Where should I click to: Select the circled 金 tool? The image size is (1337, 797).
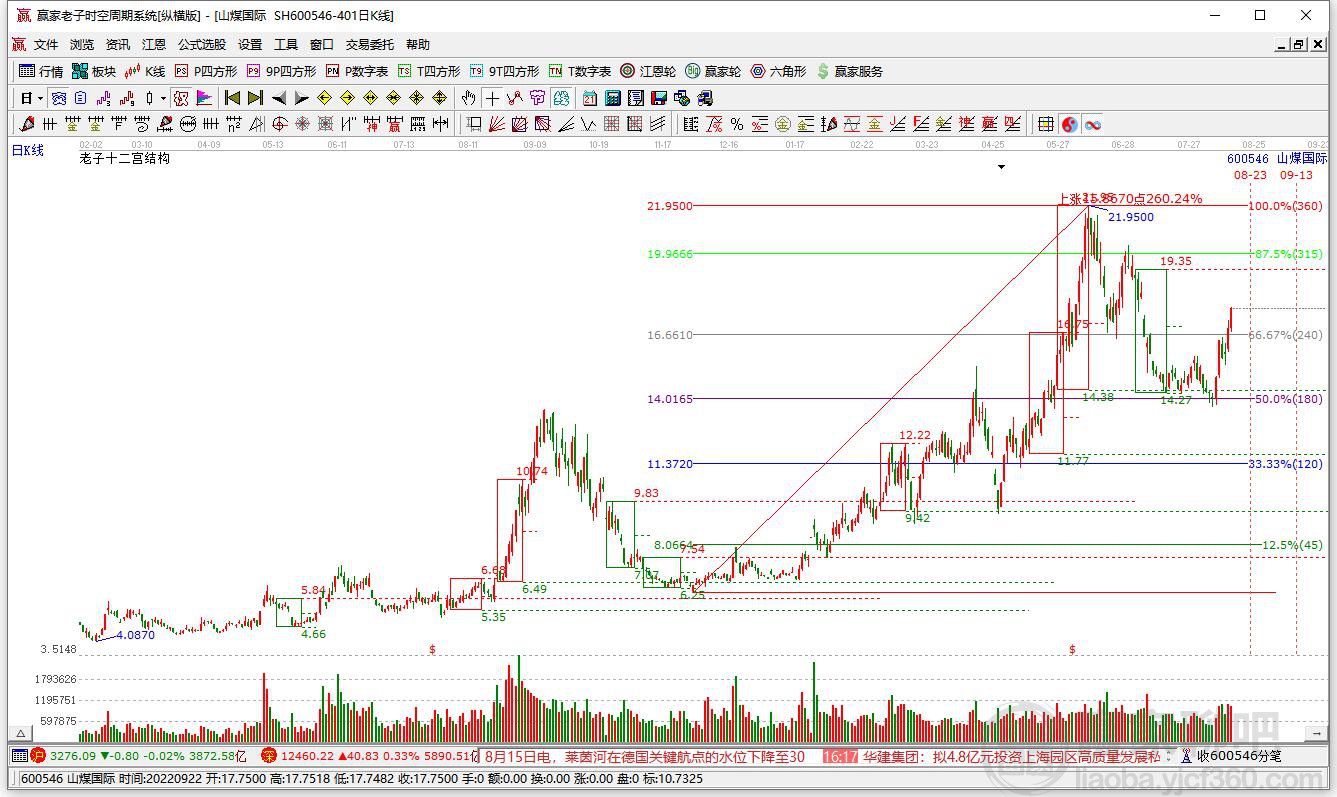coord(783,124)
